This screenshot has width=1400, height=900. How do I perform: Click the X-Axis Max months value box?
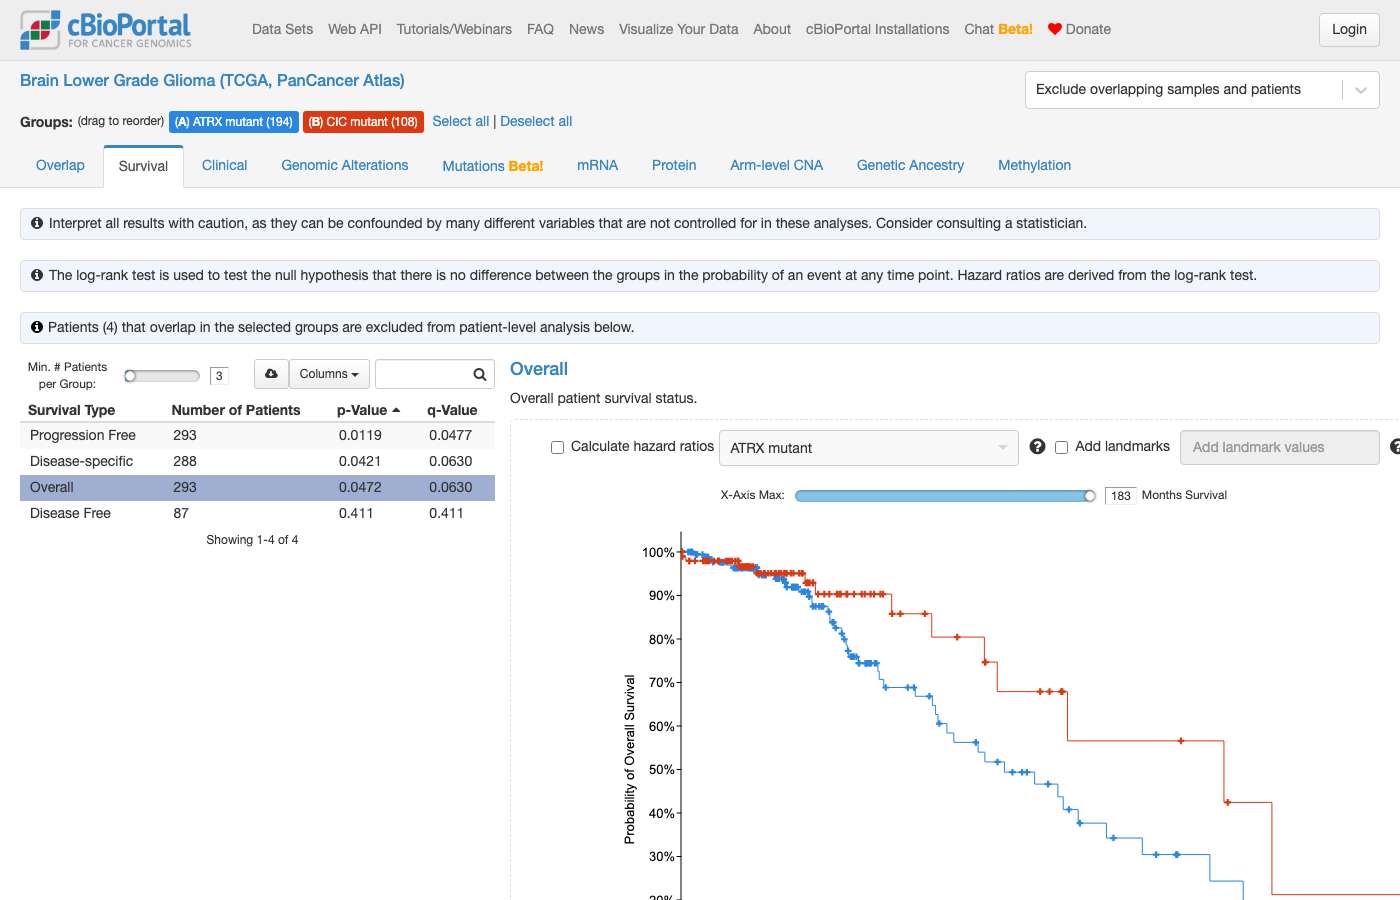tap(1121, 496)
